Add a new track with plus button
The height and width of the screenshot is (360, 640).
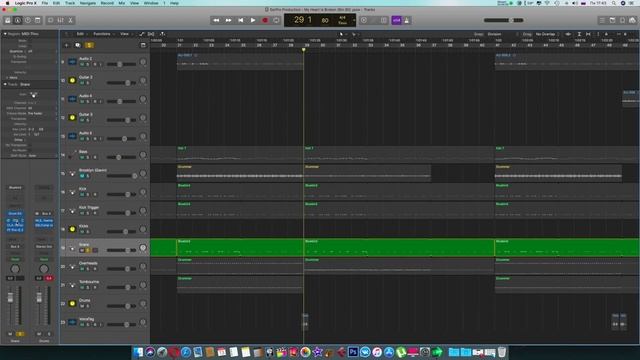pos(67,45)
